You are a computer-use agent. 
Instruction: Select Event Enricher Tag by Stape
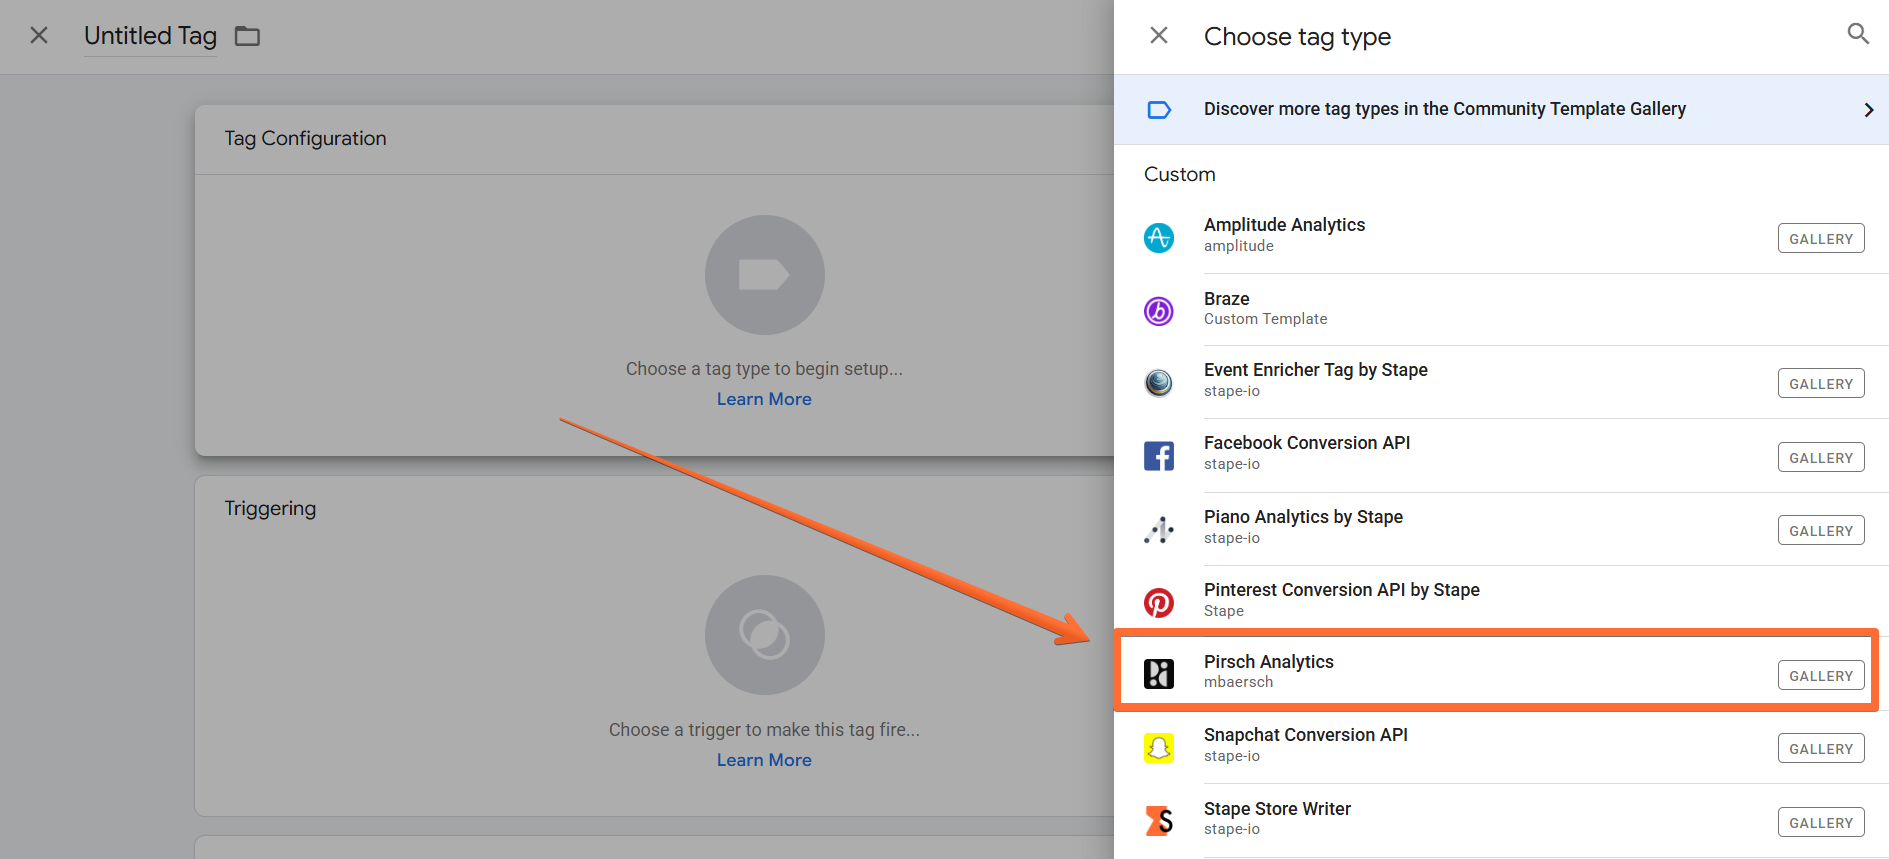click(x=1501, y=382)
